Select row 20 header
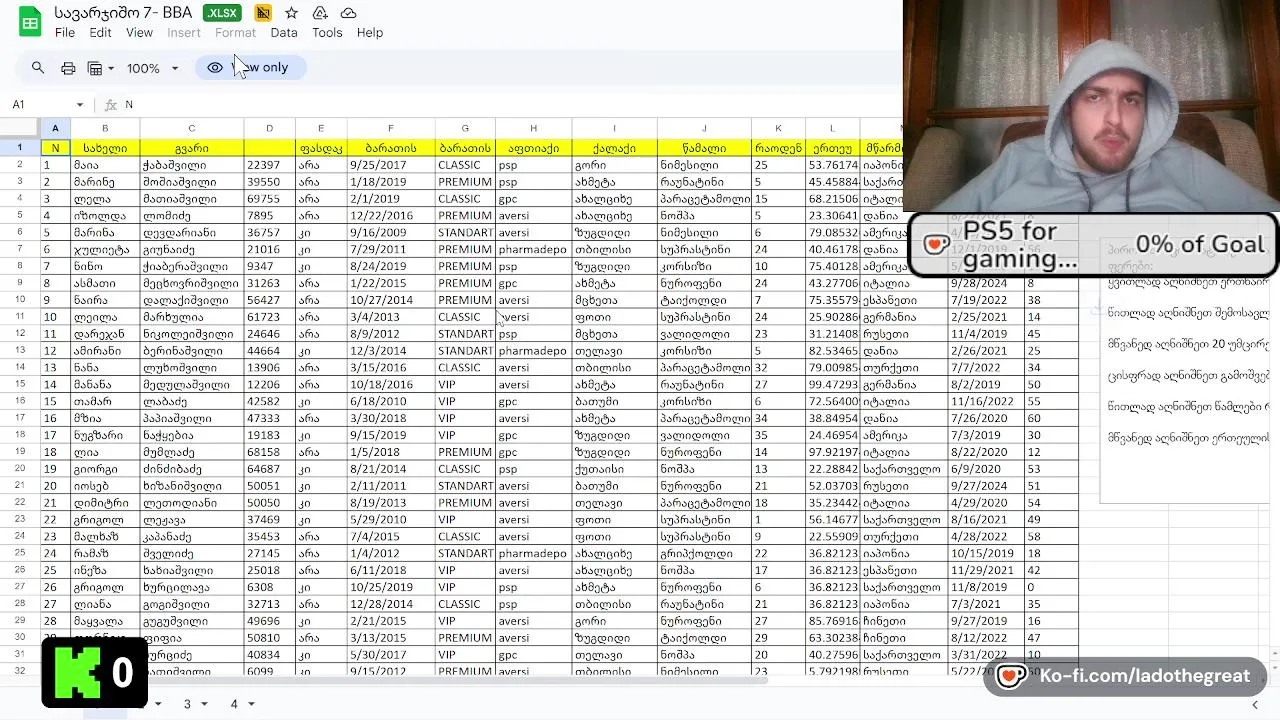The height and width of the screenshot is (720, 1280). (x=20, y=469)
